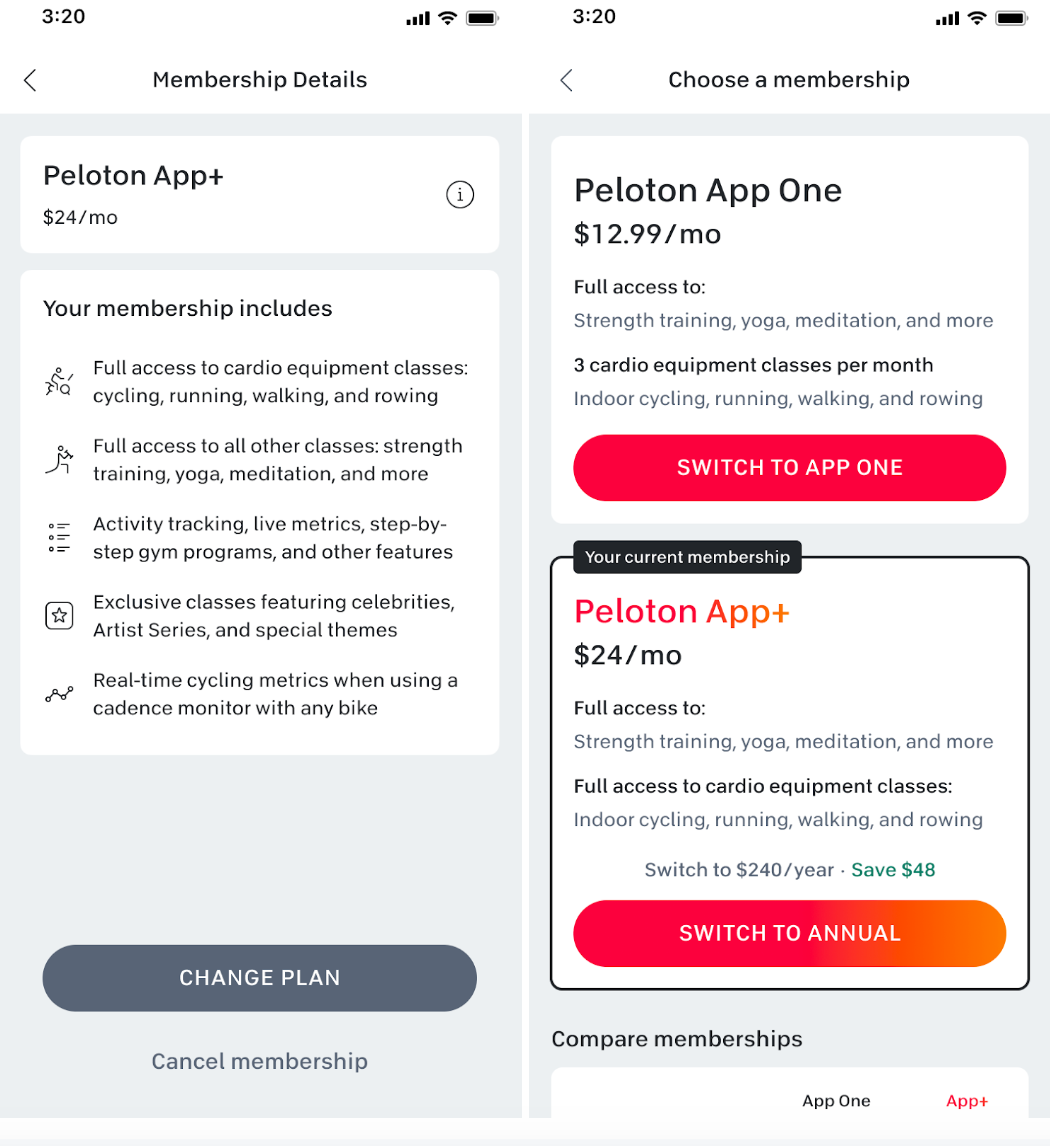Tap the stretching figure other classes icon
The height and width of the screenshot is (1146, 1050).
click(59, 460)
